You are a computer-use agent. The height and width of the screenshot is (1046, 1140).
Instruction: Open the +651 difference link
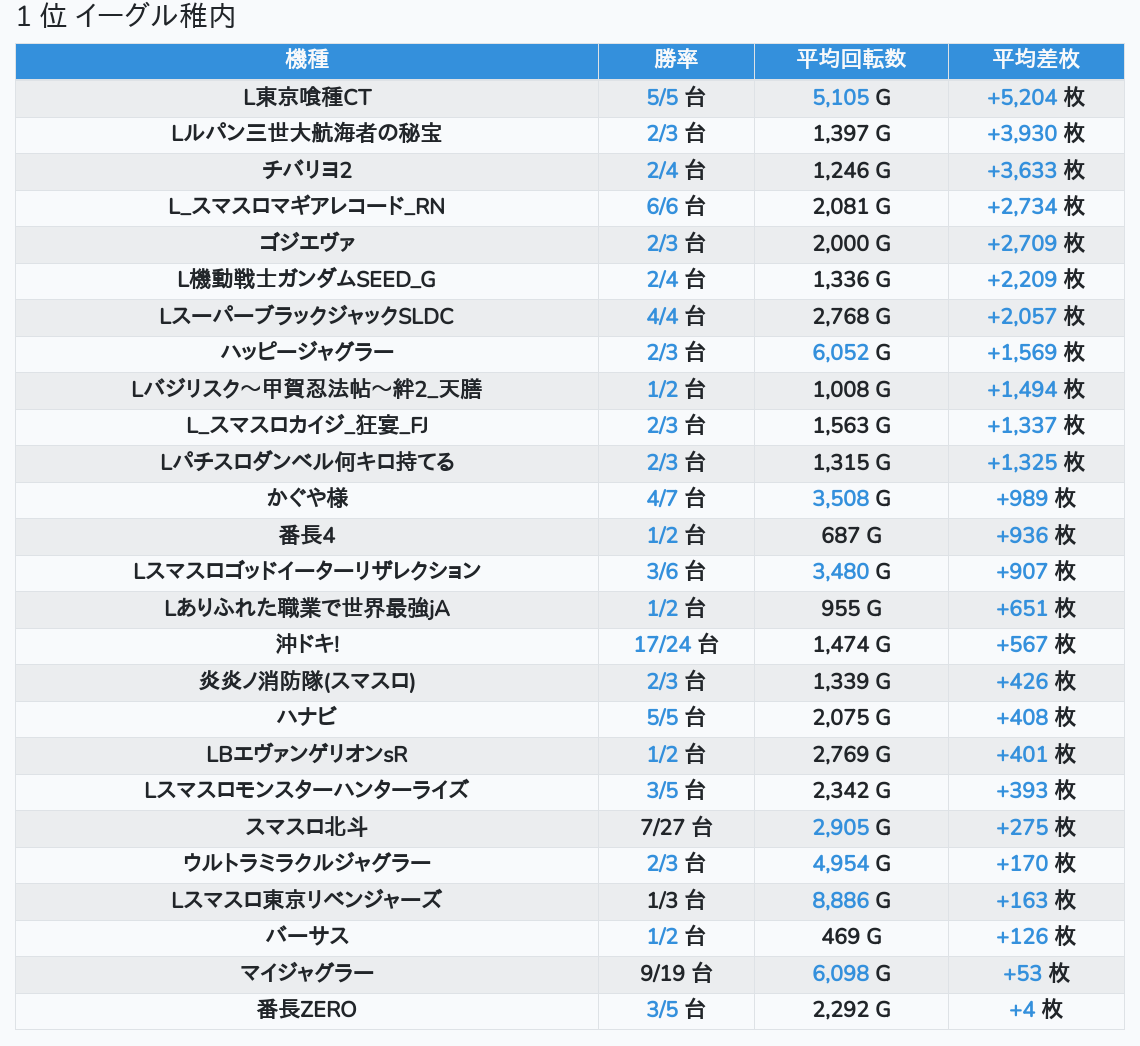[1021, 608]
